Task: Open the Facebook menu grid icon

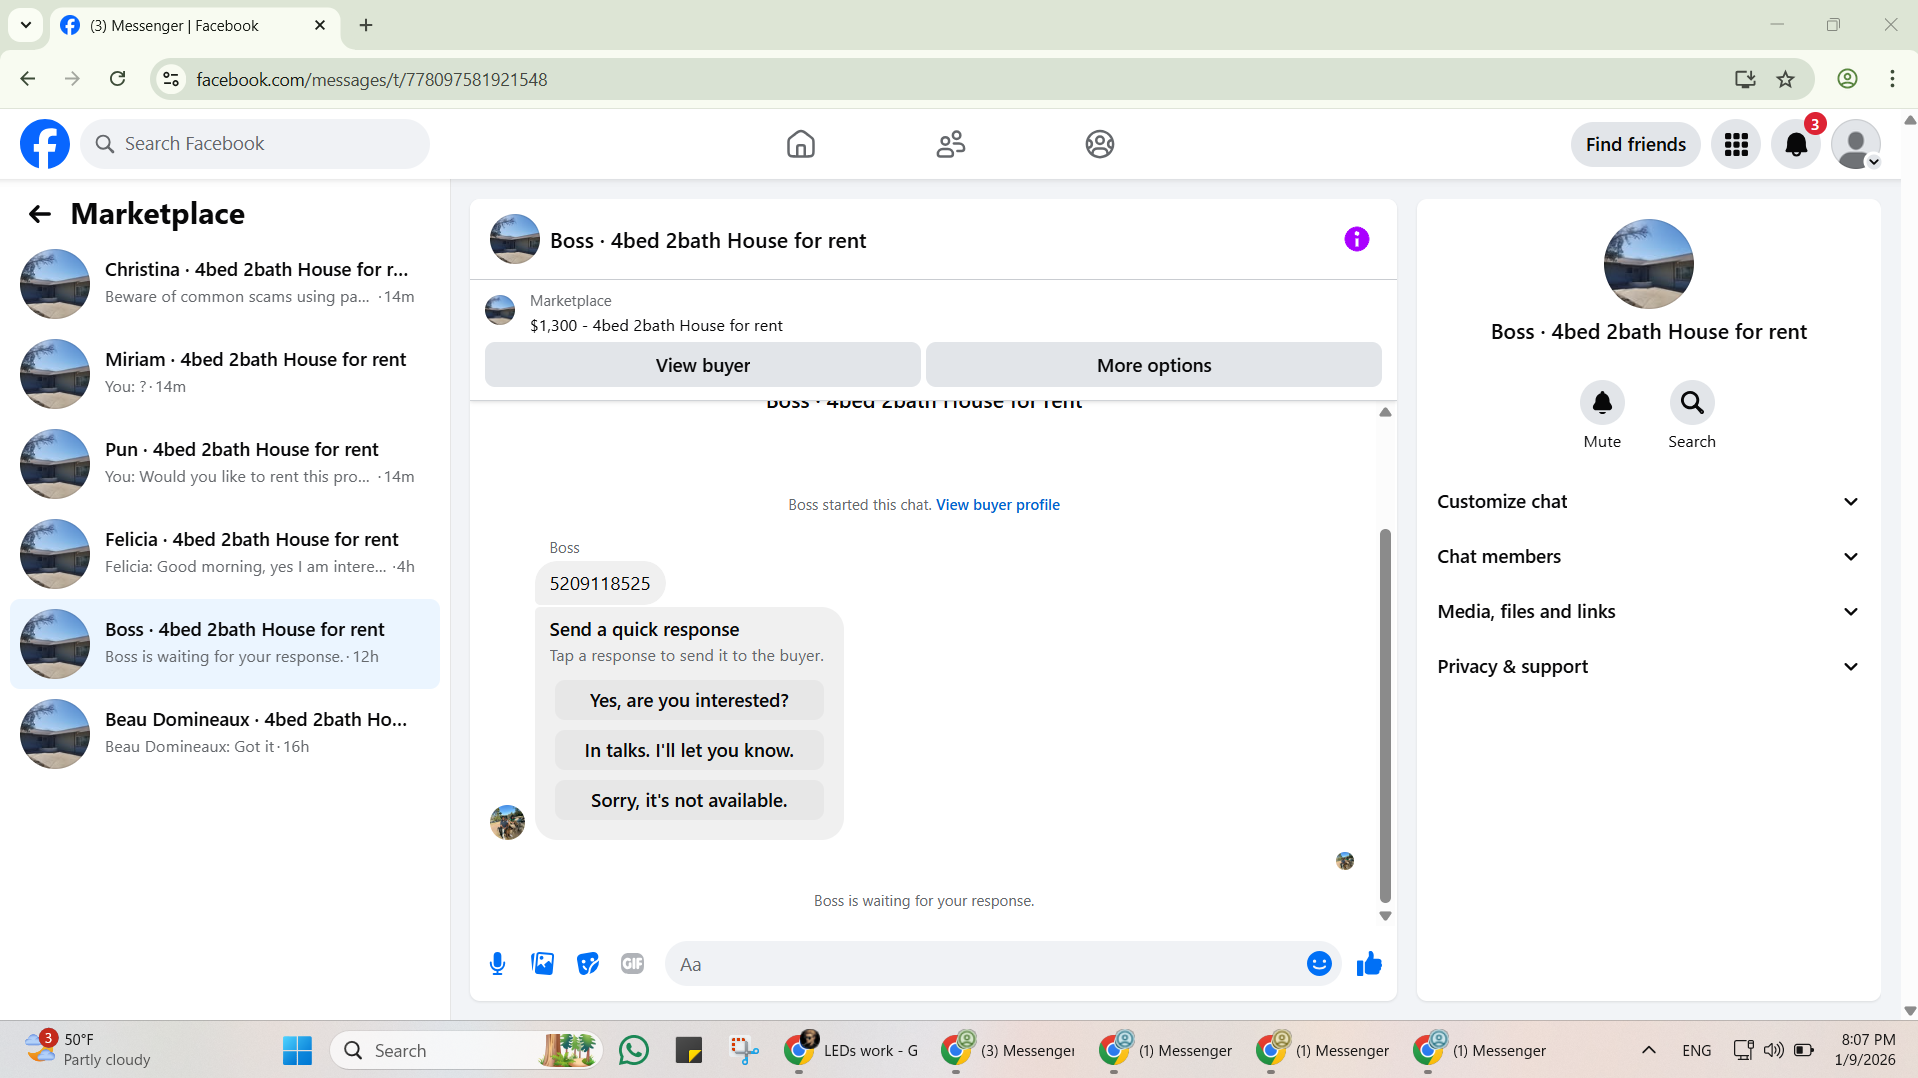Action: coord(1736,145)
